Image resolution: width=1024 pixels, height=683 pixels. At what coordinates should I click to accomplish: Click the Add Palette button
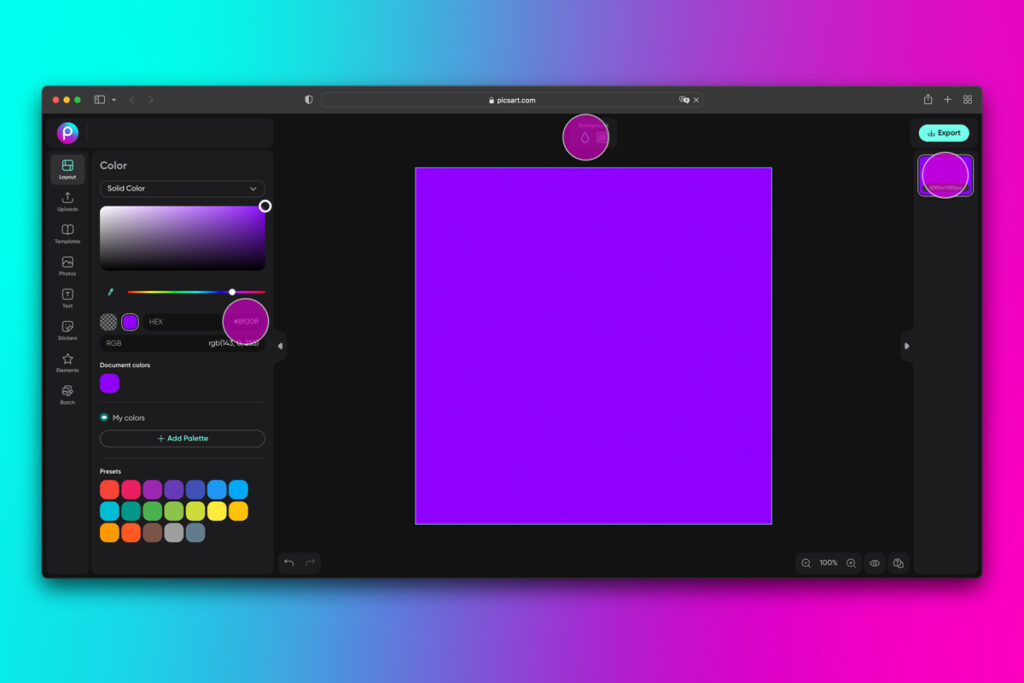[181, 438]
